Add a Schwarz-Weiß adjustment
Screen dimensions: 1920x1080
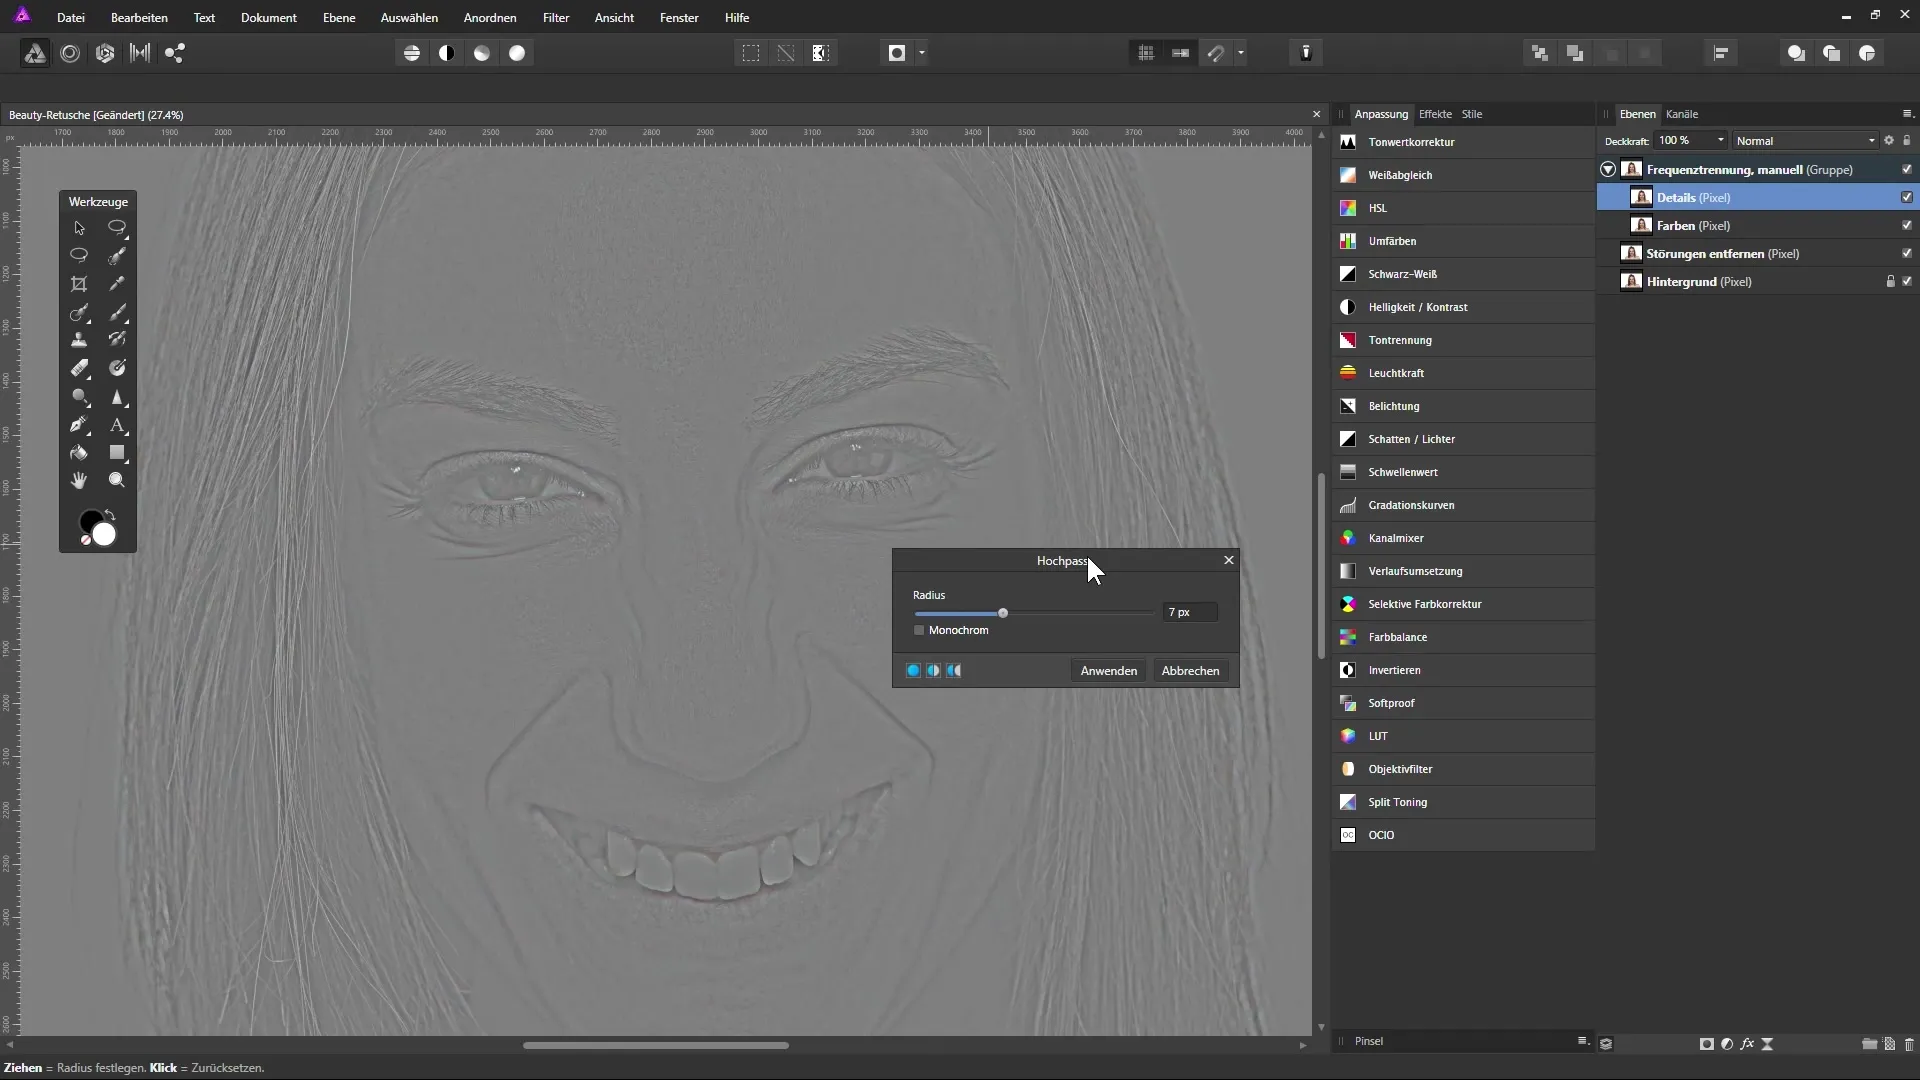point(1464,274)
